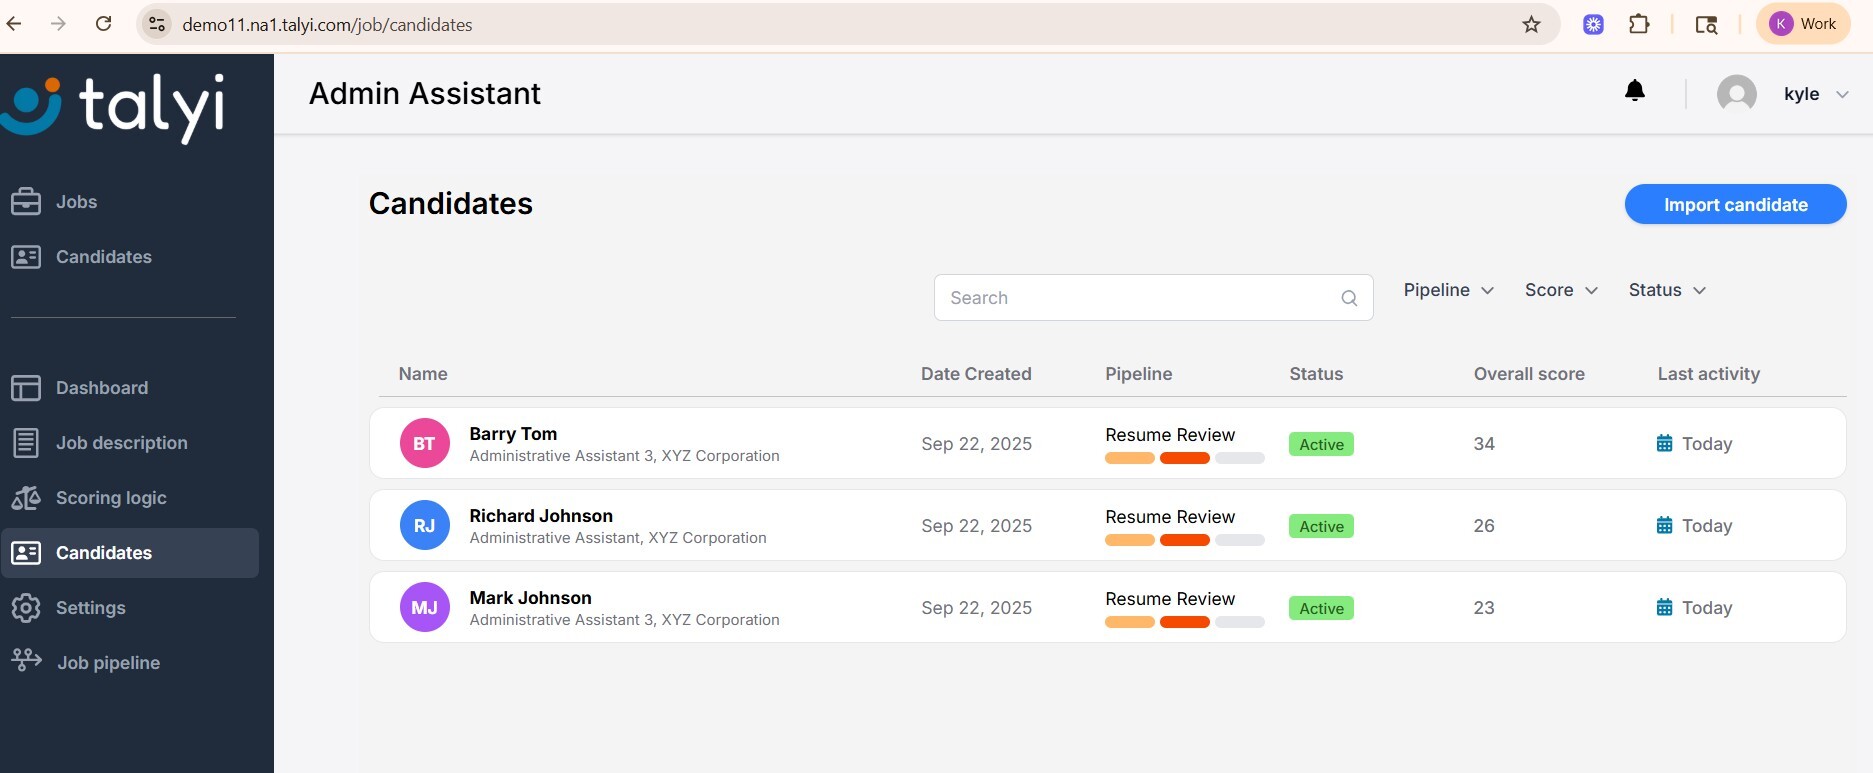Image resolution: width=1873 pixels, height=773 pixels.
Task: Click the Import candidate button
Action: pyautogui.click(x=1735, y=205)
